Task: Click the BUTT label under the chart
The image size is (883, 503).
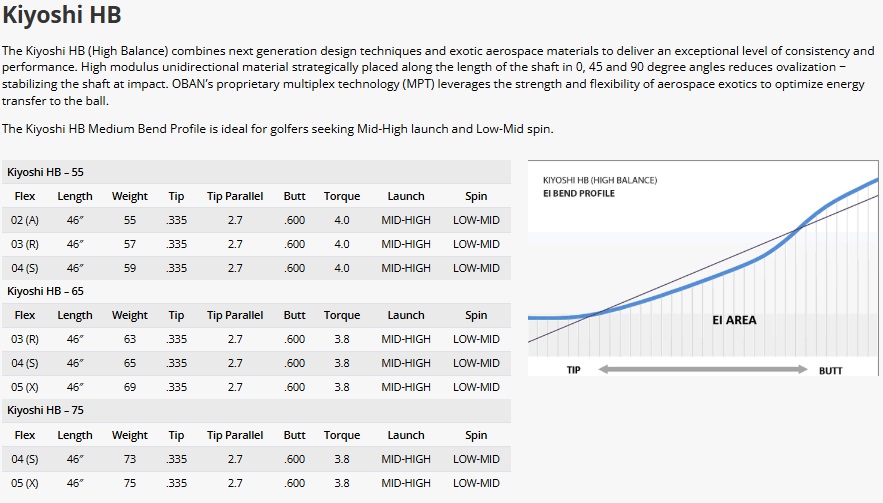Action: pyautogui.click(x=831, y=371)
